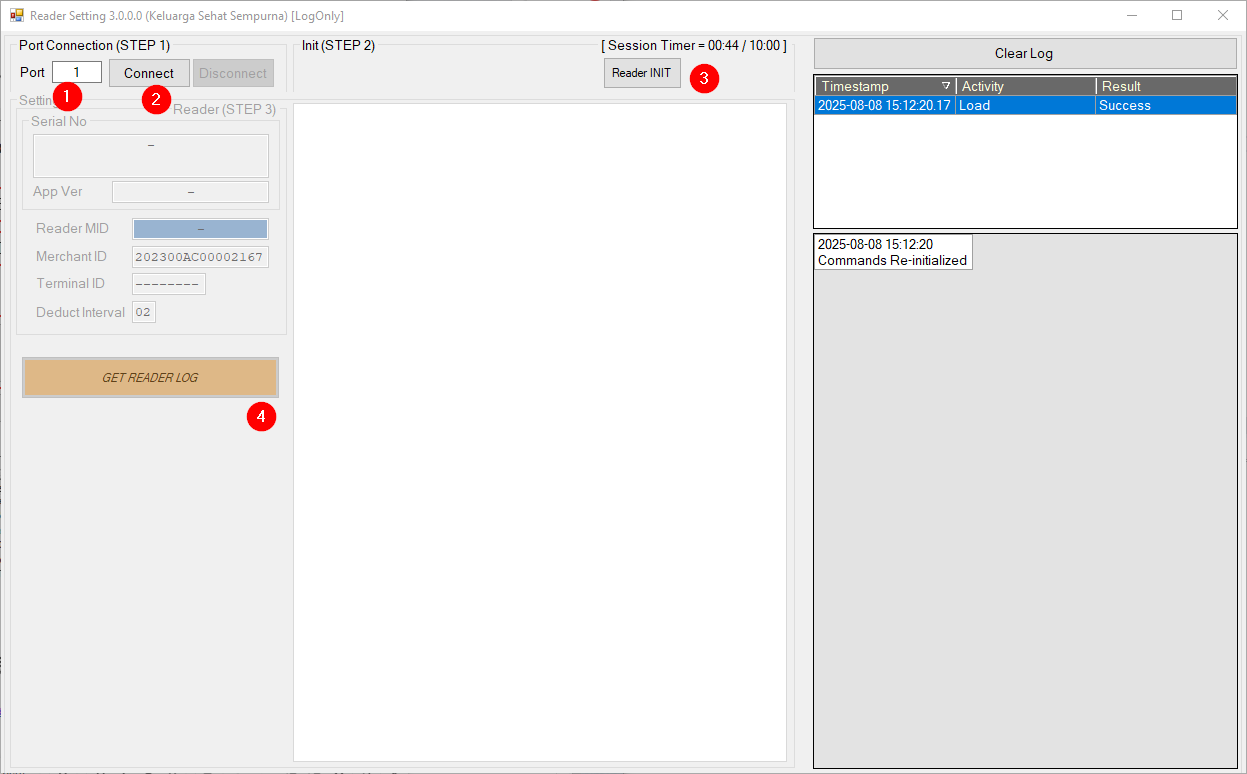Click the large white output area under Init
Screen dimensions: 1247x774
540,432
